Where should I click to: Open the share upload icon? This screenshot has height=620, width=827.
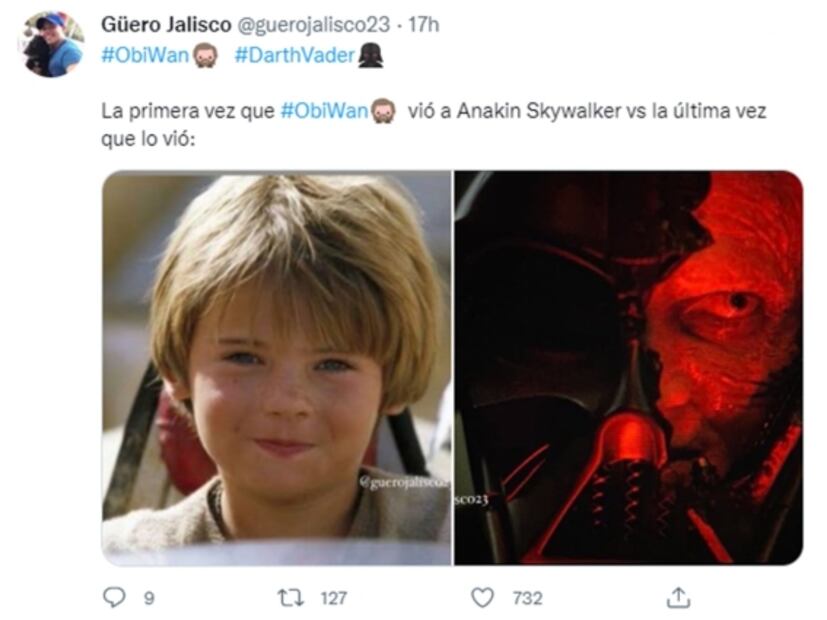click(678, 597)
